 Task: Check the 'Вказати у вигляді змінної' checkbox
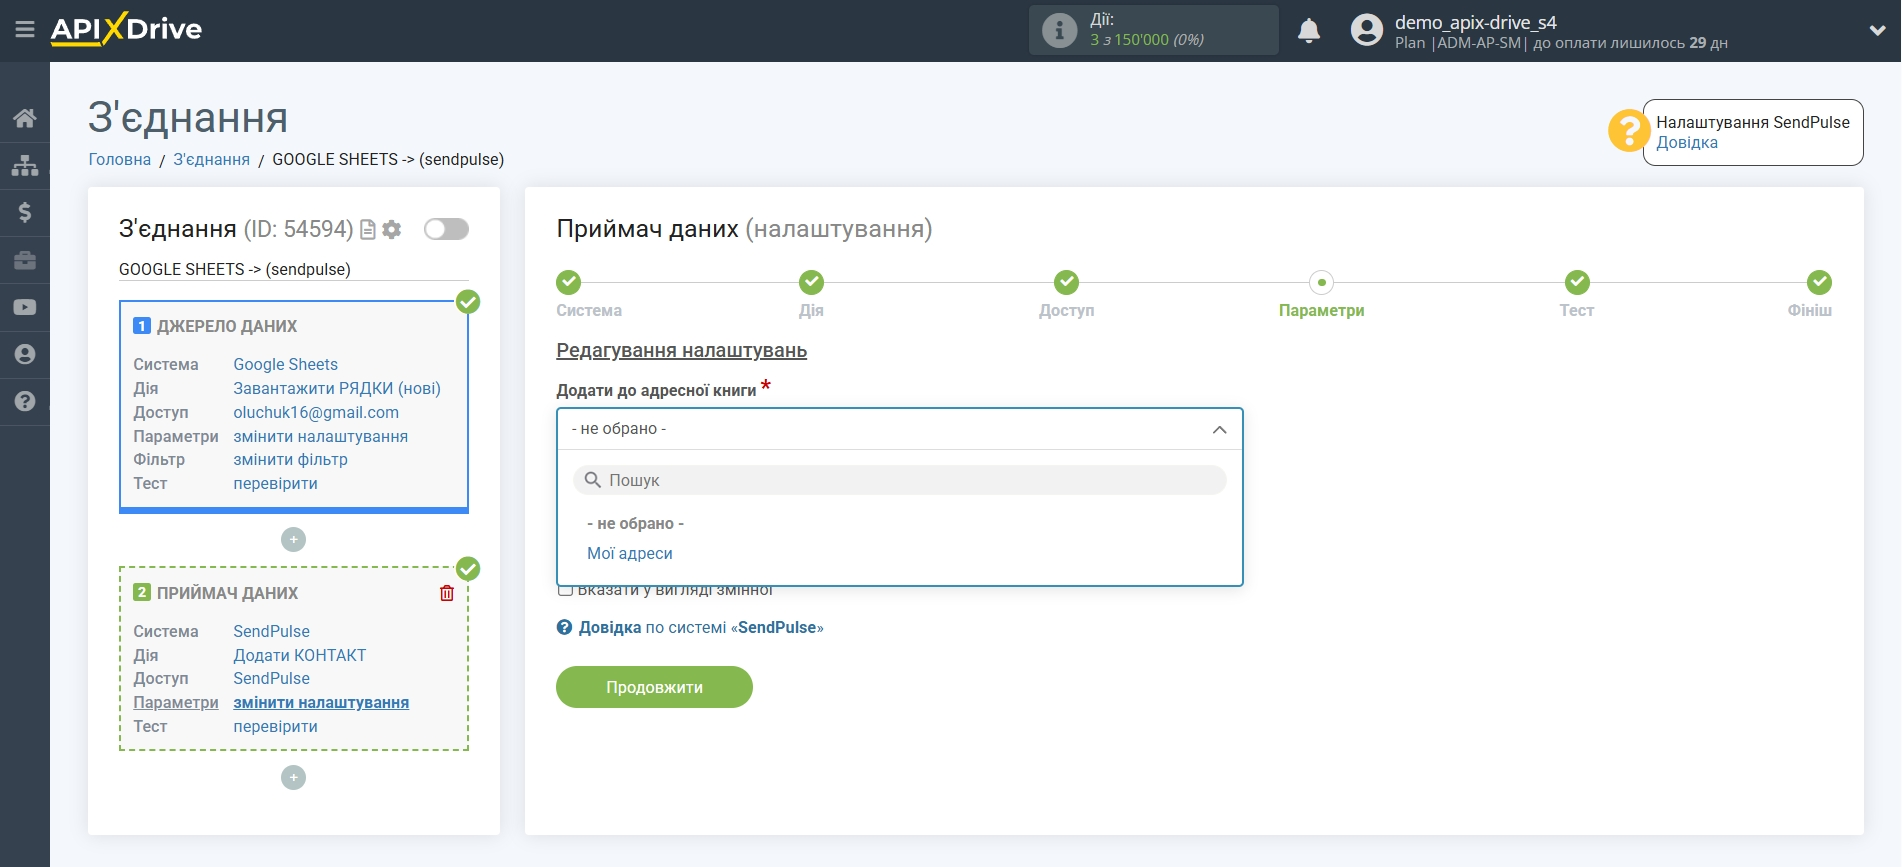click(565, 590)
